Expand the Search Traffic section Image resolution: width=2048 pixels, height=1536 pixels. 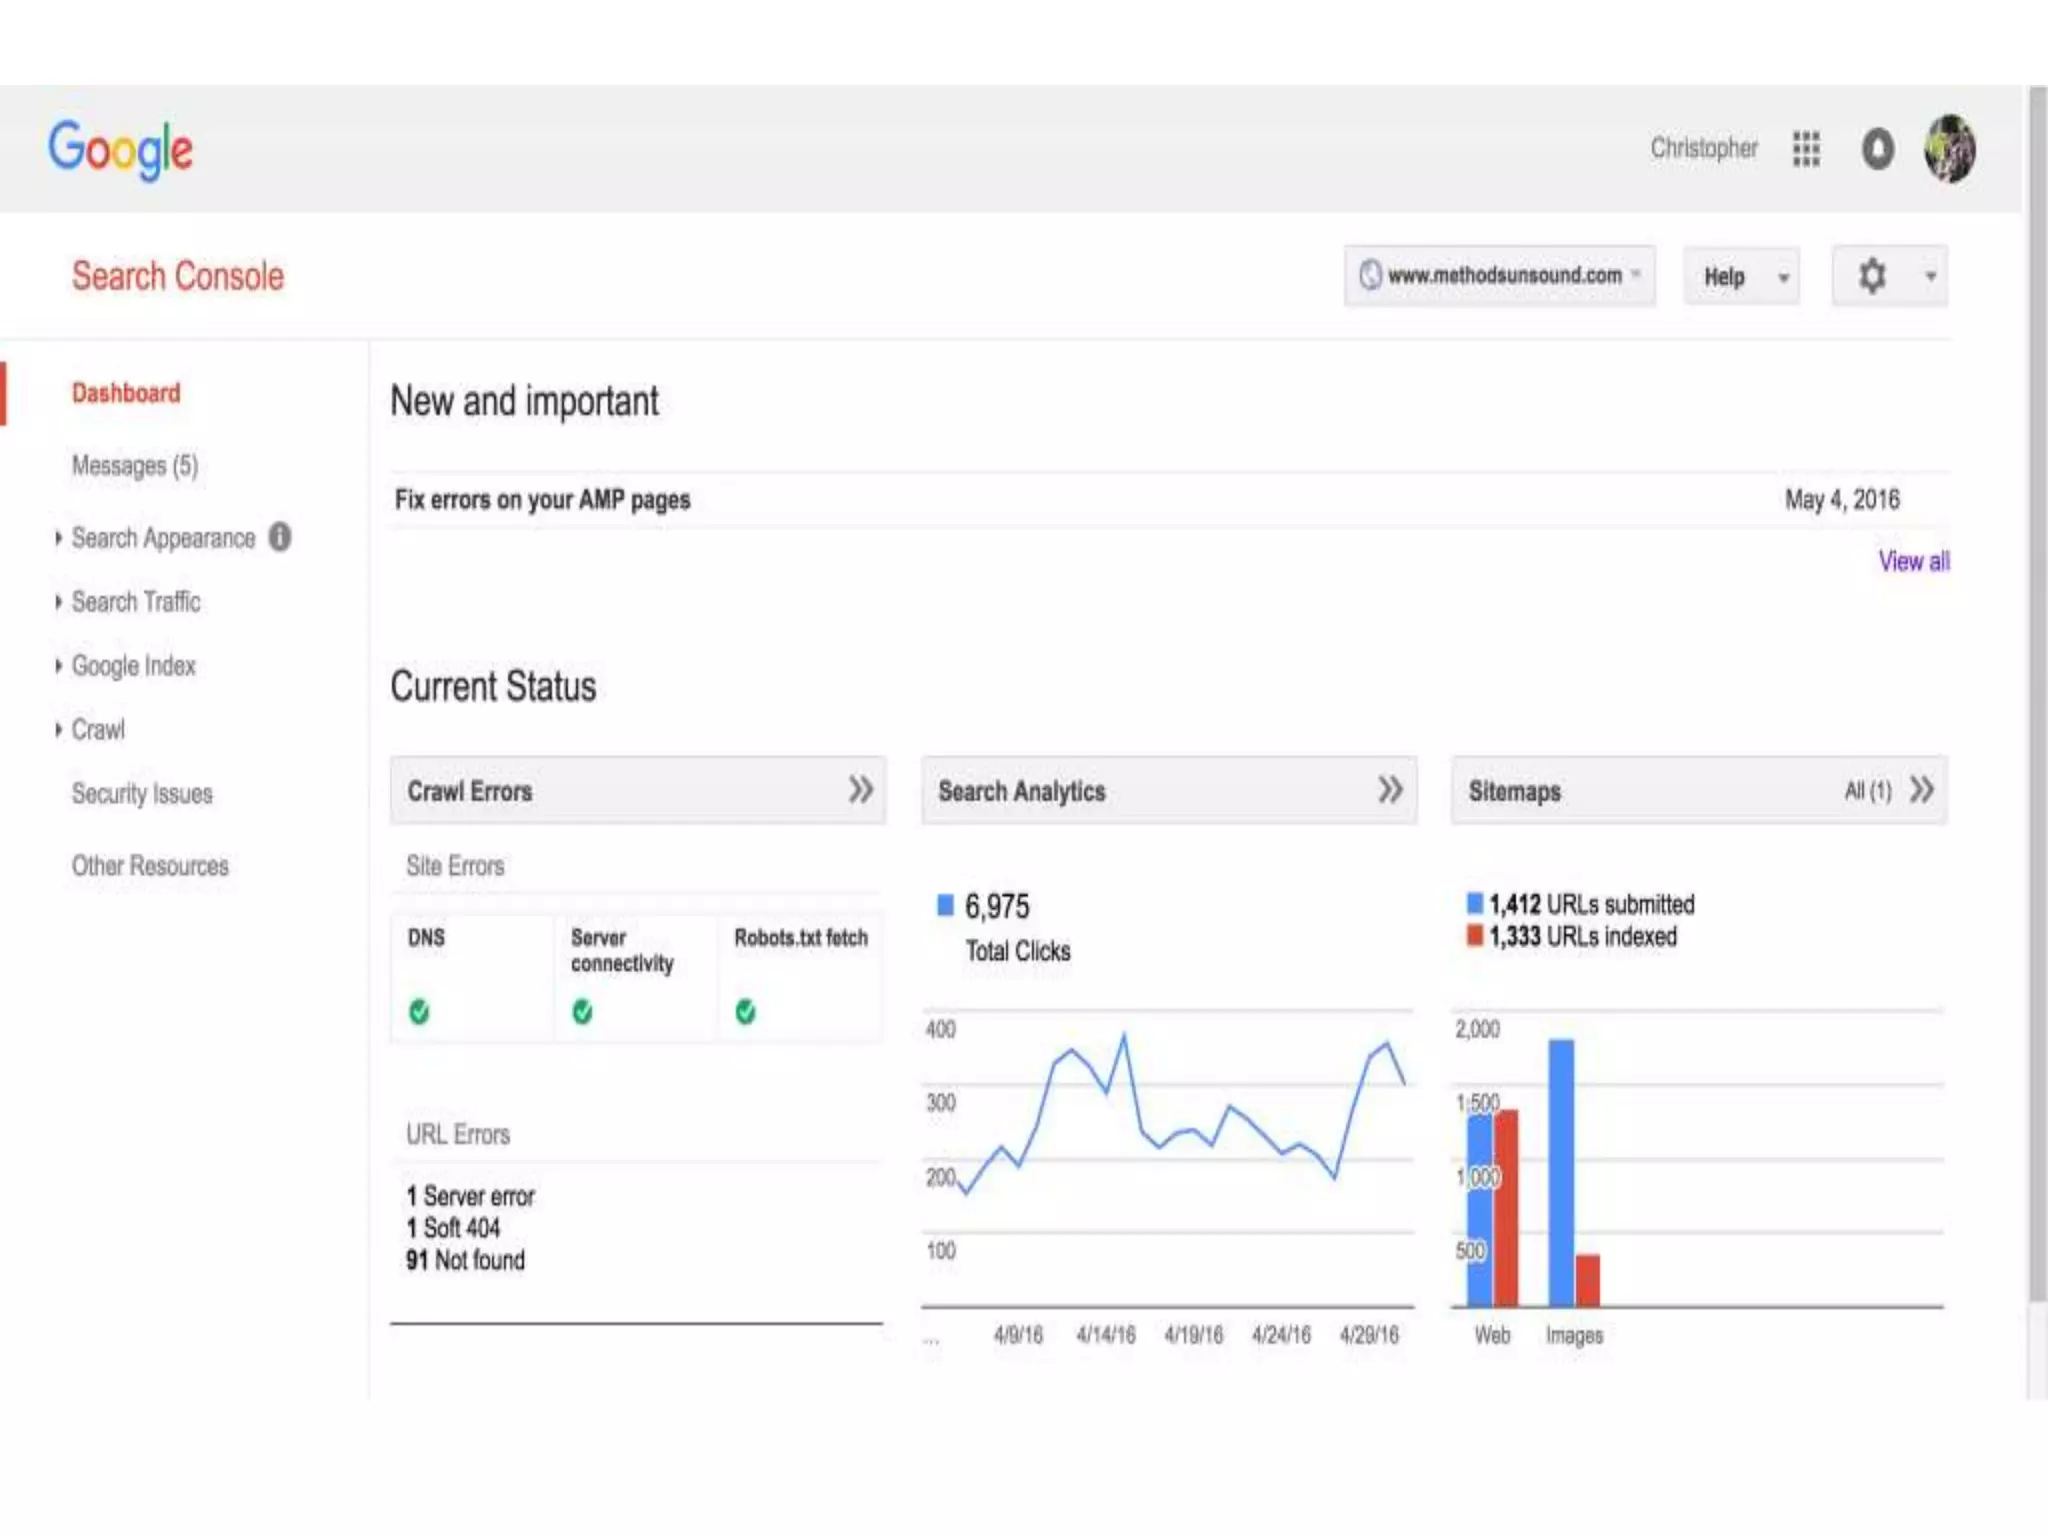(x=135, y=602)
